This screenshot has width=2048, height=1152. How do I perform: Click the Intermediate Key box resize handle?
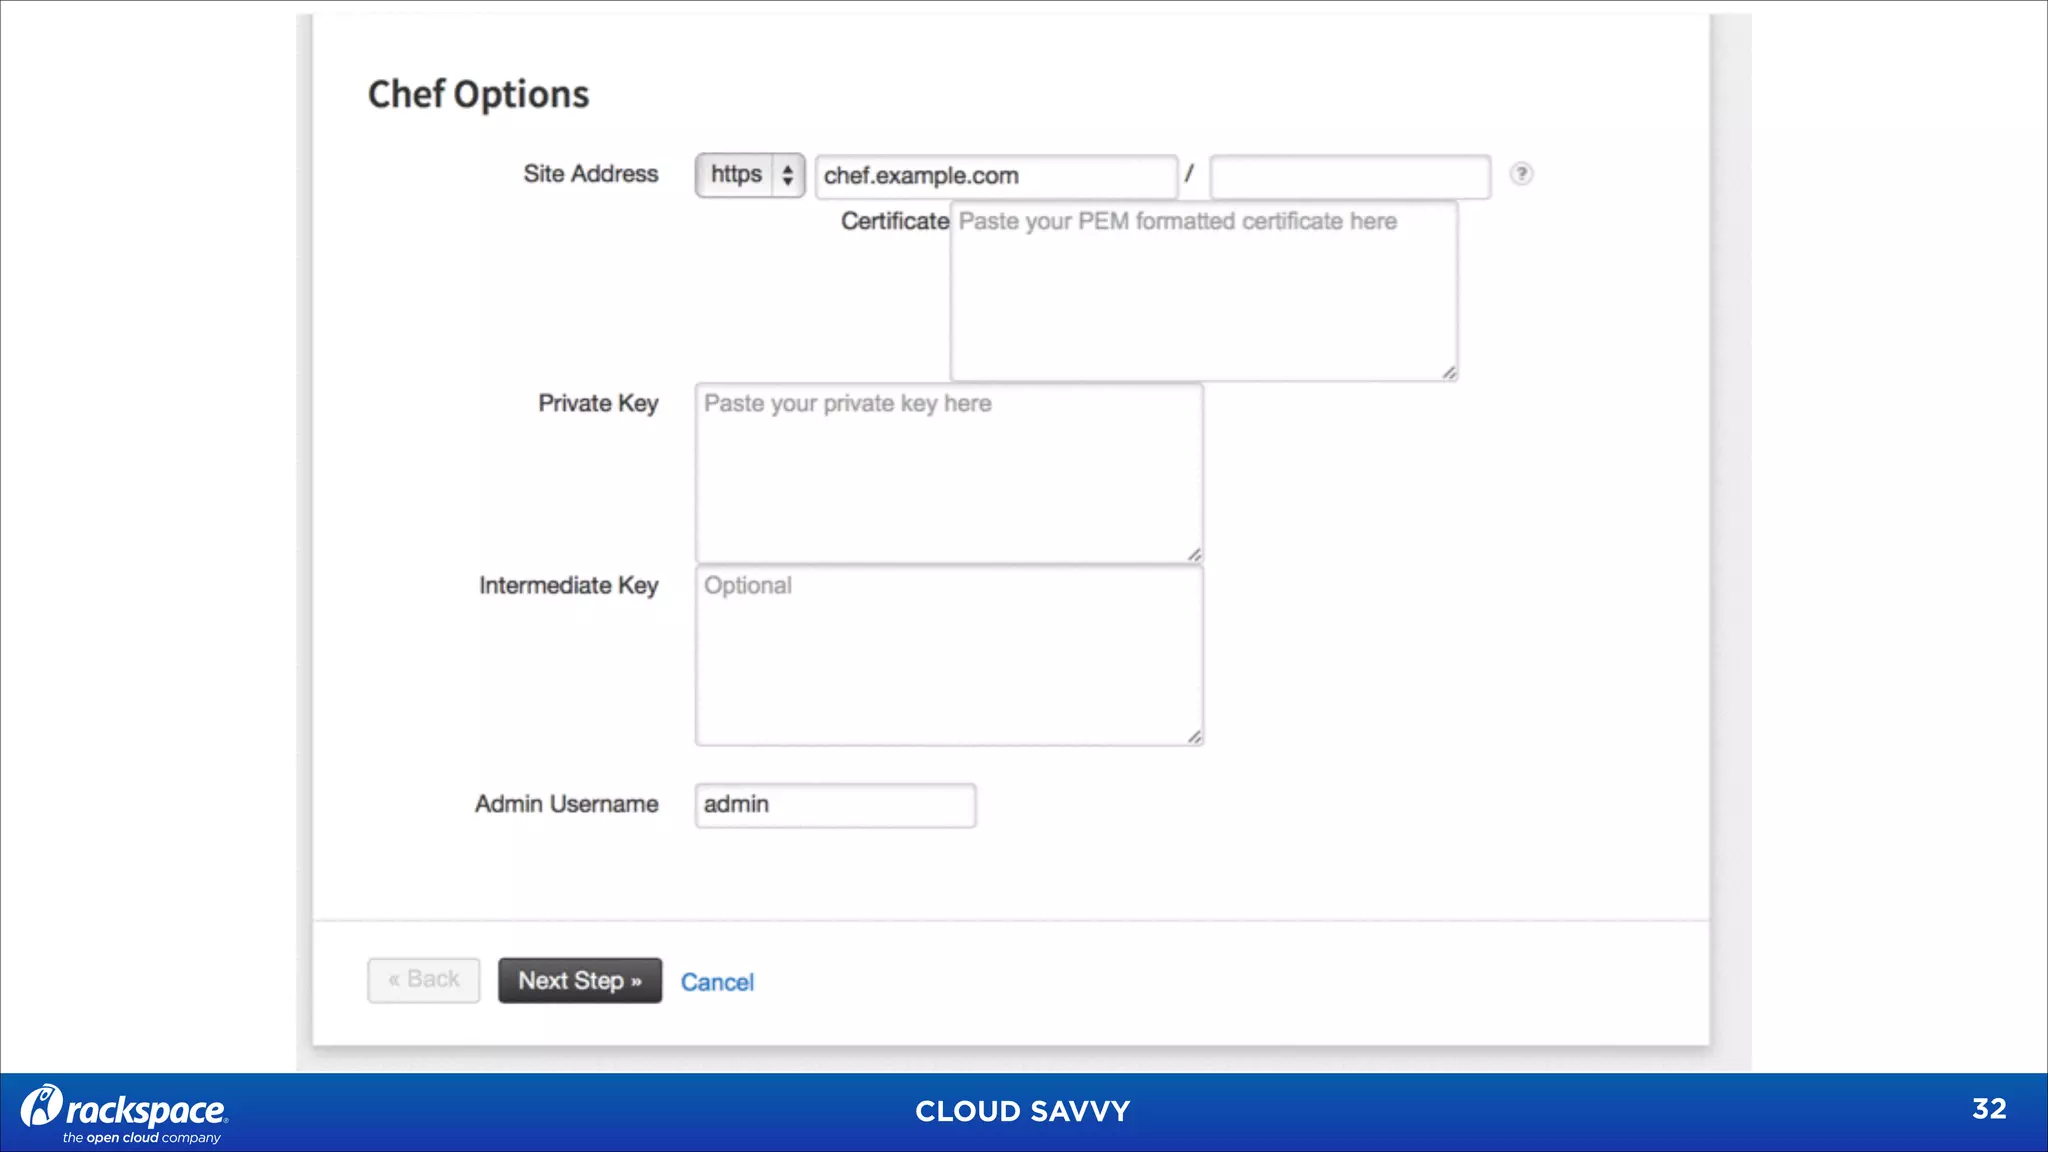tap(1194, 737)
